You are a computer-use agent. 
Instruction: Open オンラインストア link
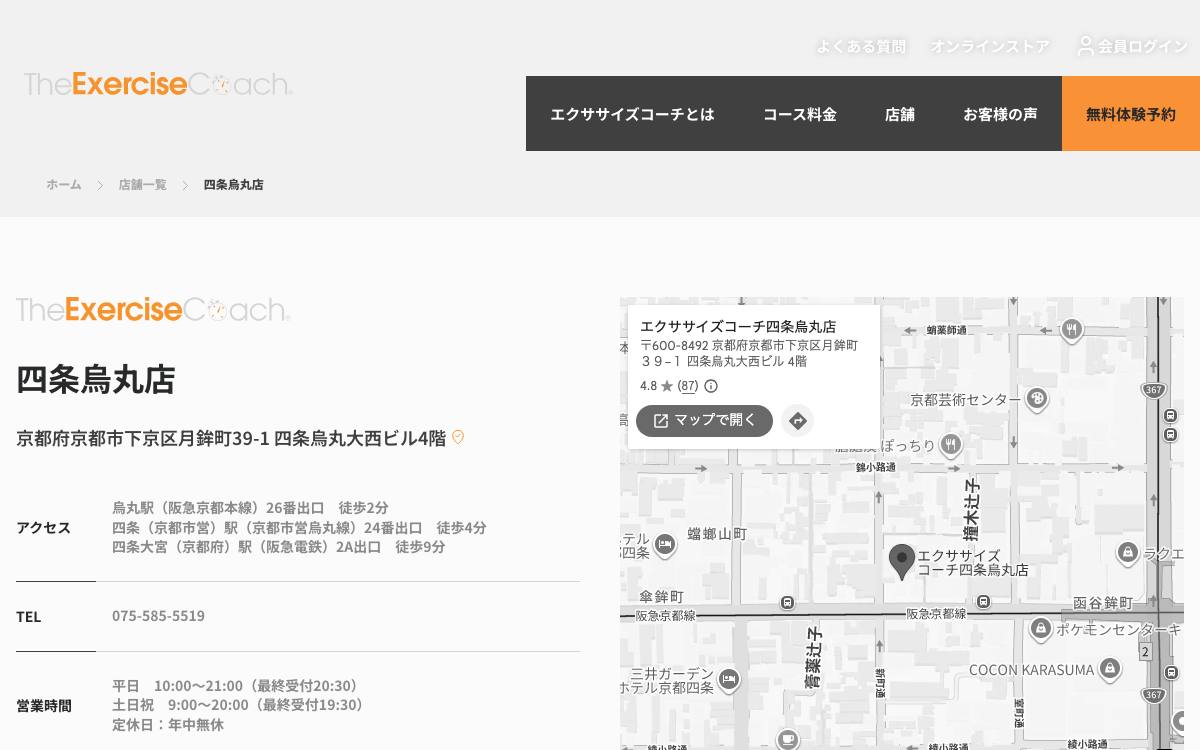coord(990,46)
